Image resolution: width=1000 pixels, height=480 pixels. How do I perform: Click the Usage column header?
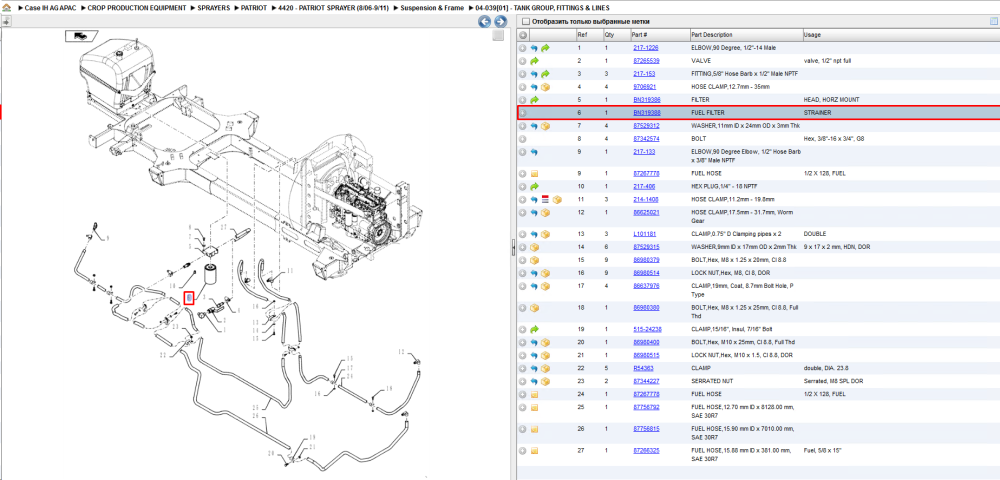tap(901, 34)
